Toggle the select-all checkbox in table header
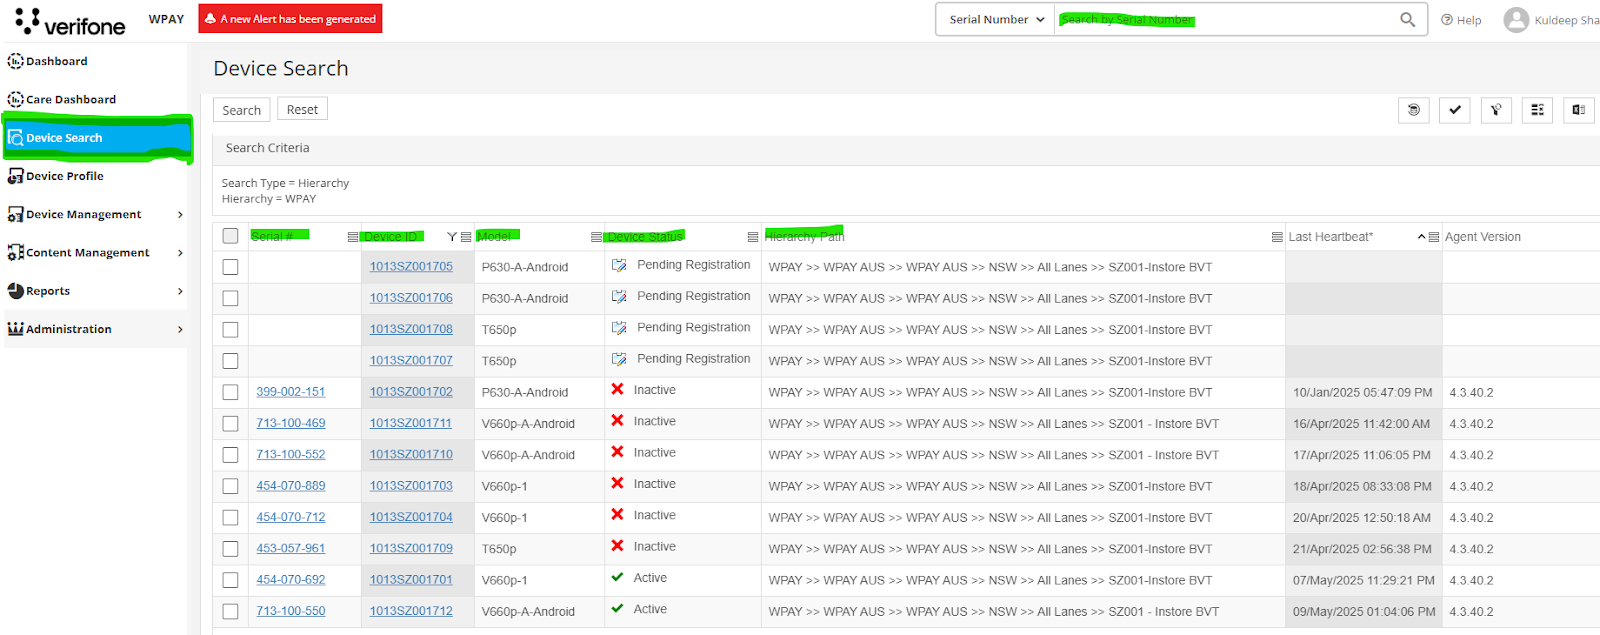 pos(230,236)
